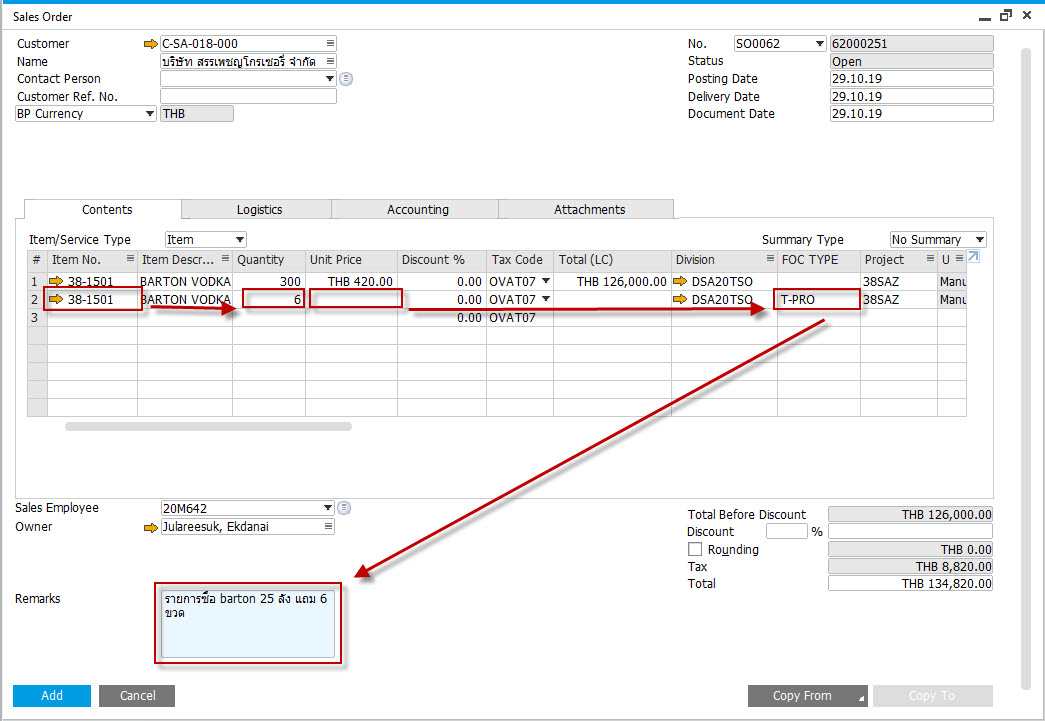This screenshot has width=1045, height=721.
Task: Toggle the Rounding checkbox
Action: coord(695,549)
